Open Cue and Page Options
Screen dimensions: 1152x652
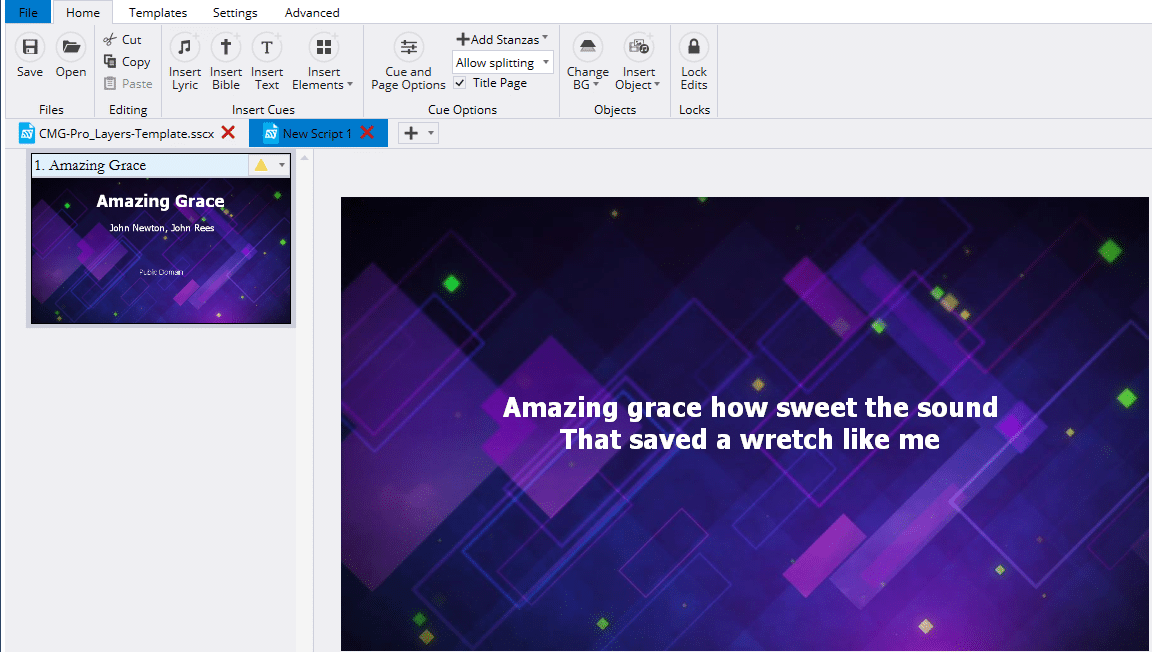pos(408,61)
